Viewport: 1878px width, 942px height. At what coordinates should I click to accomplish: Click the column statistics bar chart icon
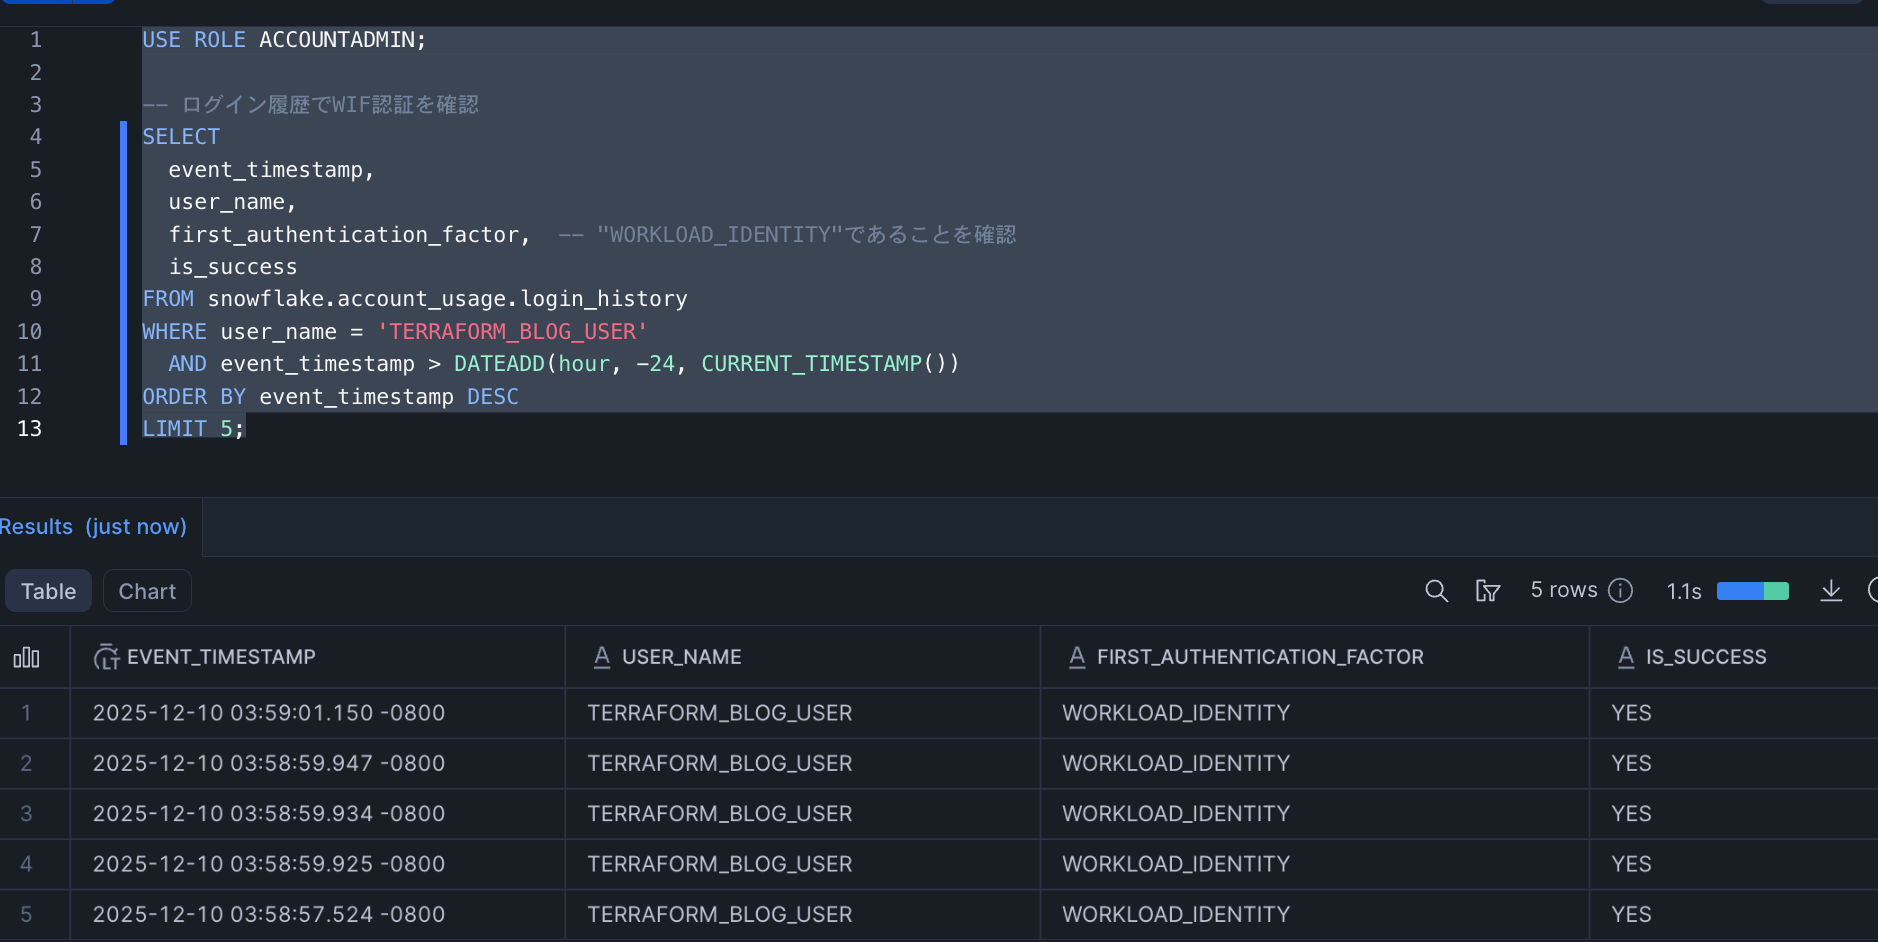[x=27, y=657]
